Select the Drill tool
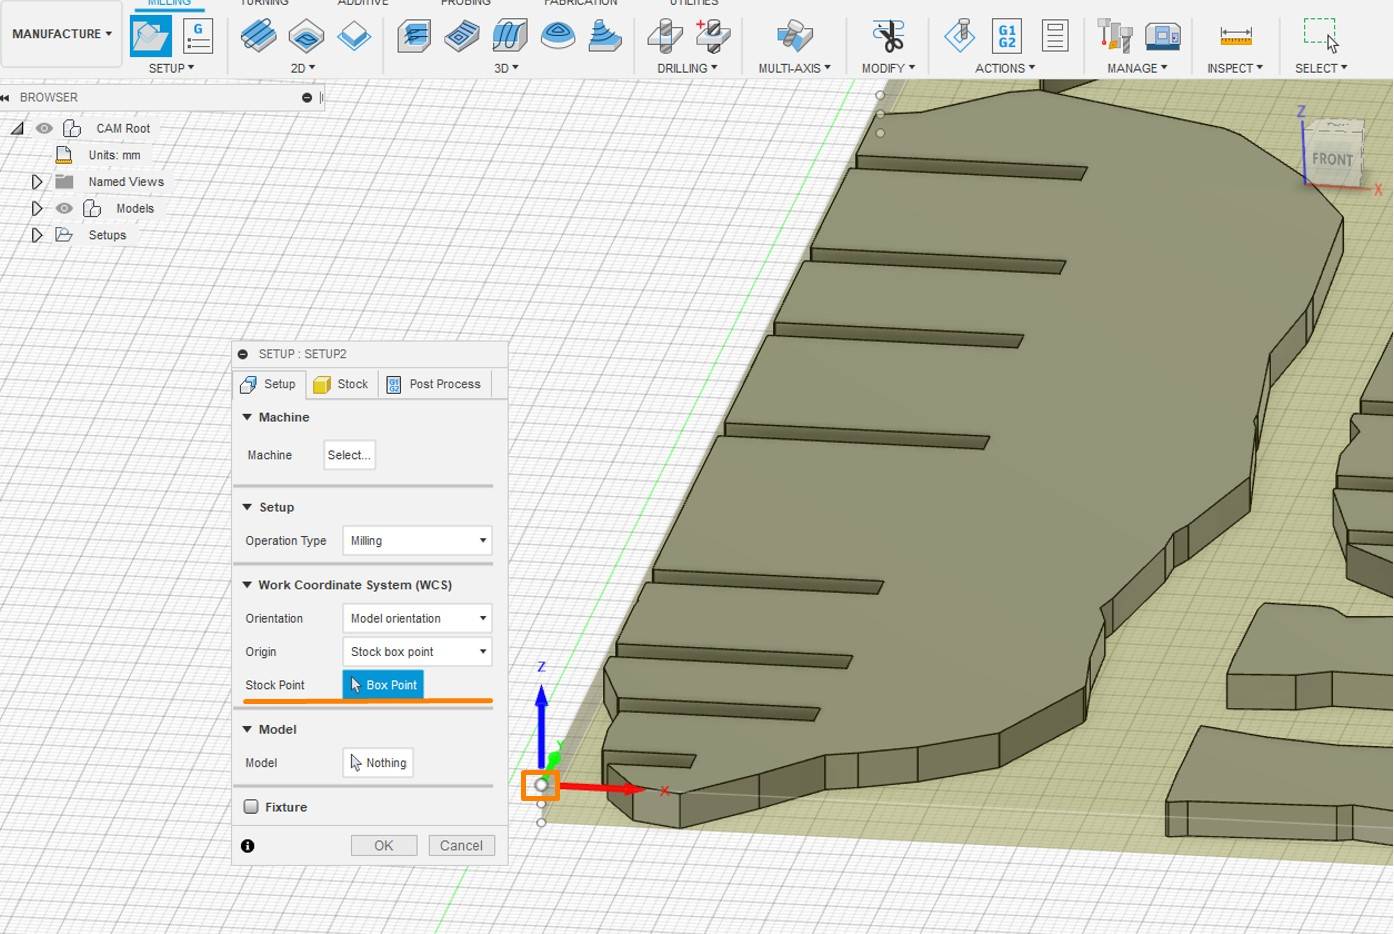This screenshot has width=1394, height=934. point(665,37)
